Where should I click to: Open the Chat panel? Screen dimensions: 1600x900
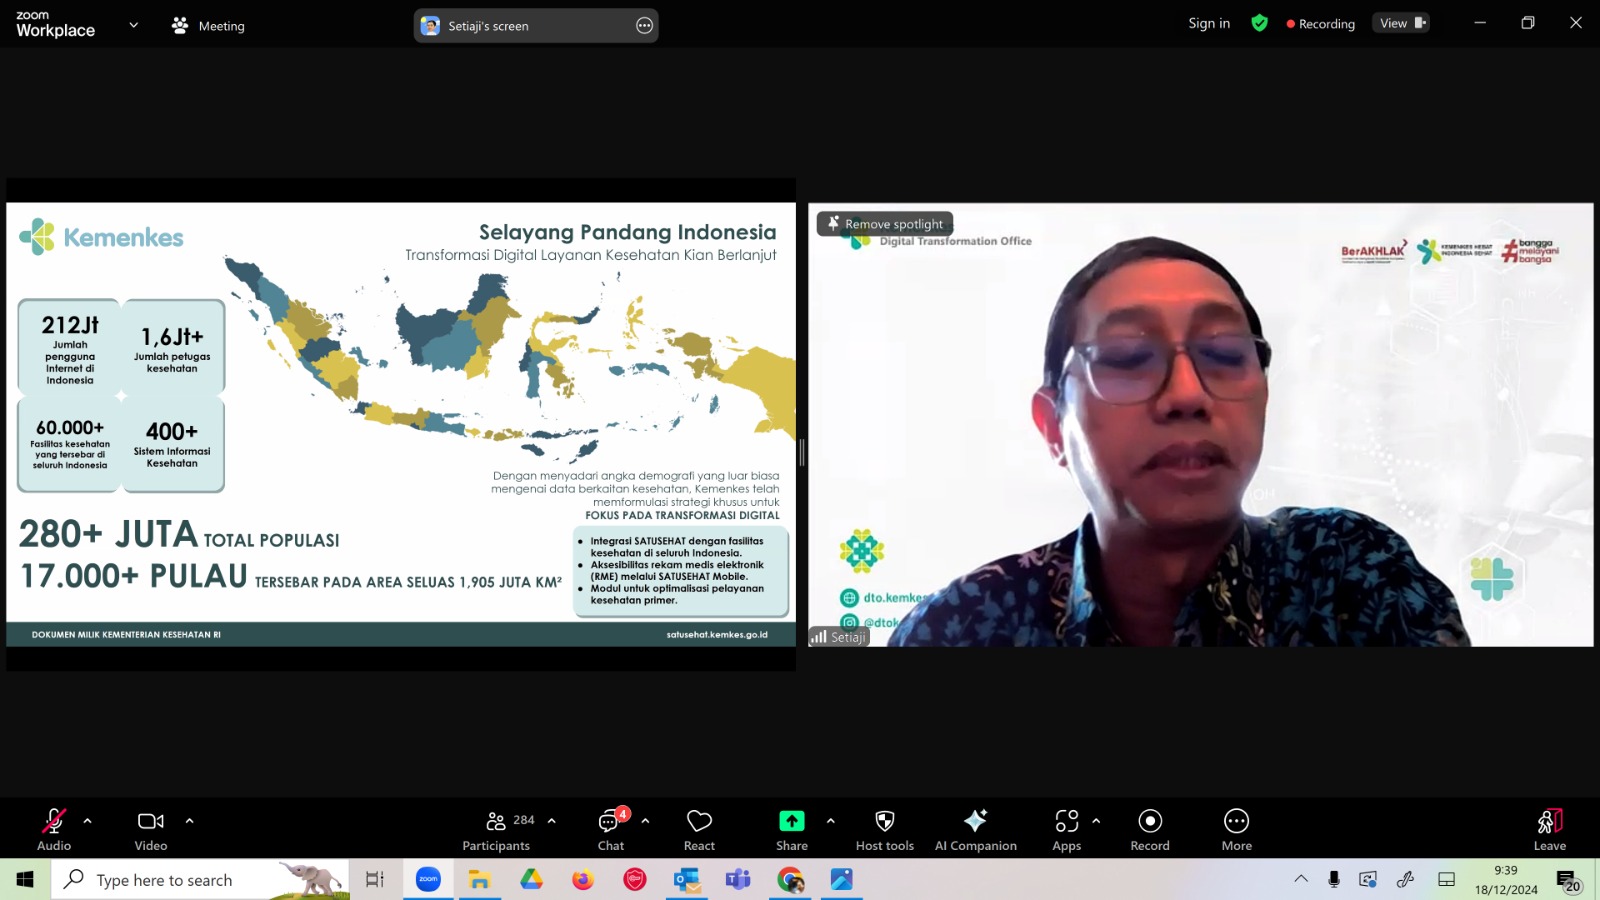point(611,830)
